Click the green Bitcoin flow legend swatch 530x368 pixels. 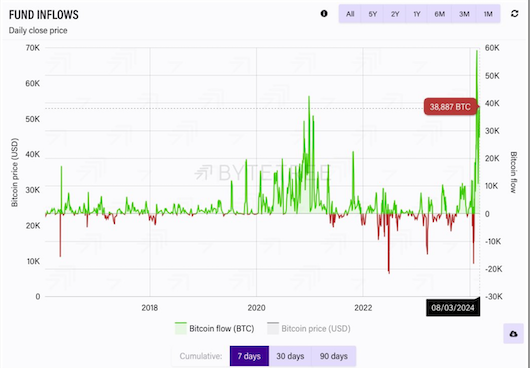pos(180,328)
